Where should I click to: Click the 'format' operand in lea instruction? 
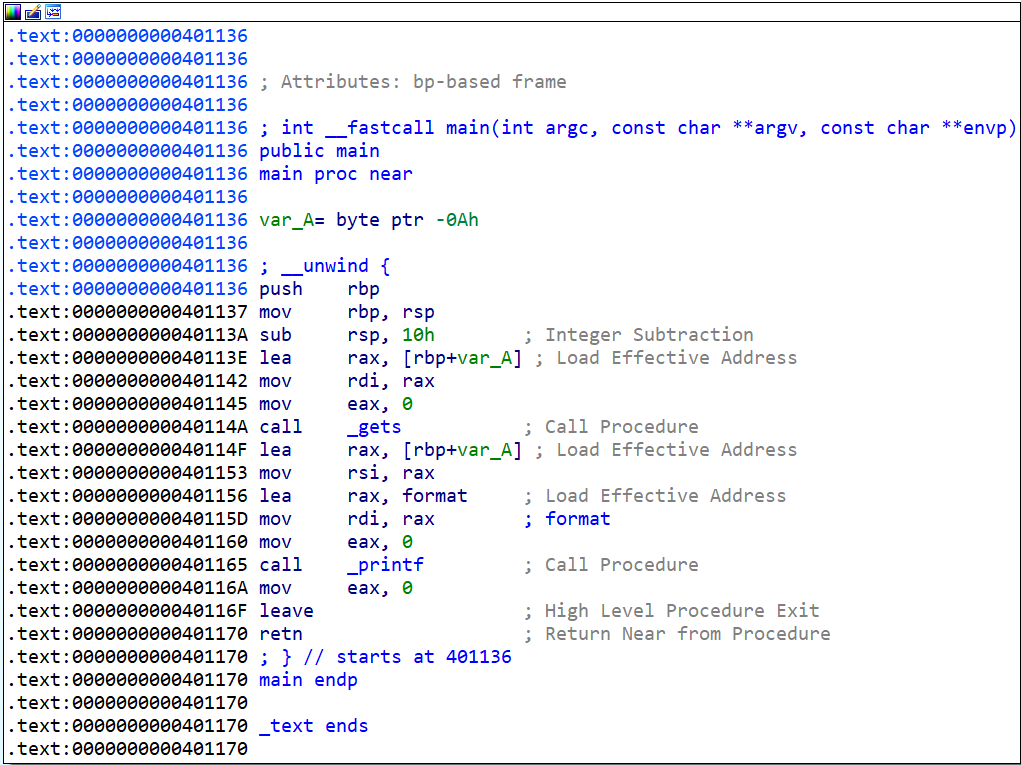(434, 496)
